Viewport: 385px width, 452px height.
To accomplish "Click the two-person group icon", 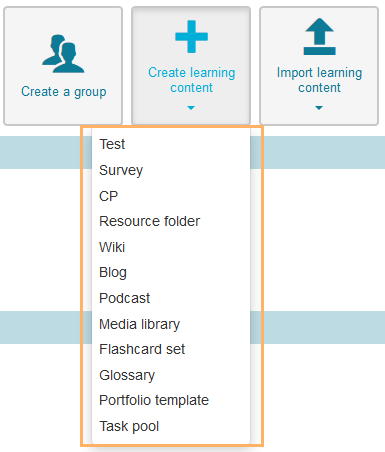I will [x=63, y=54].
